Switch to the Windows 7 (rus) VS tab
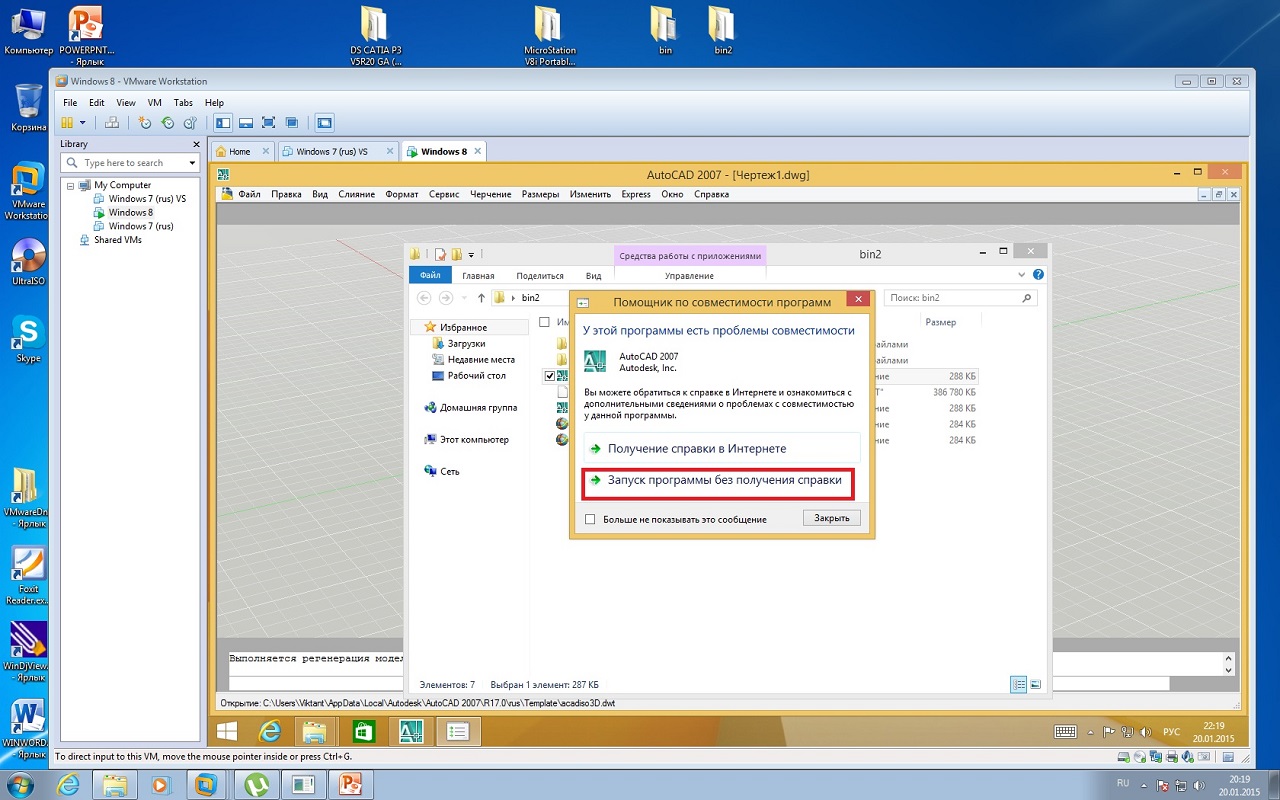This screenshot has height=800, width=1280. click(331, 152)
